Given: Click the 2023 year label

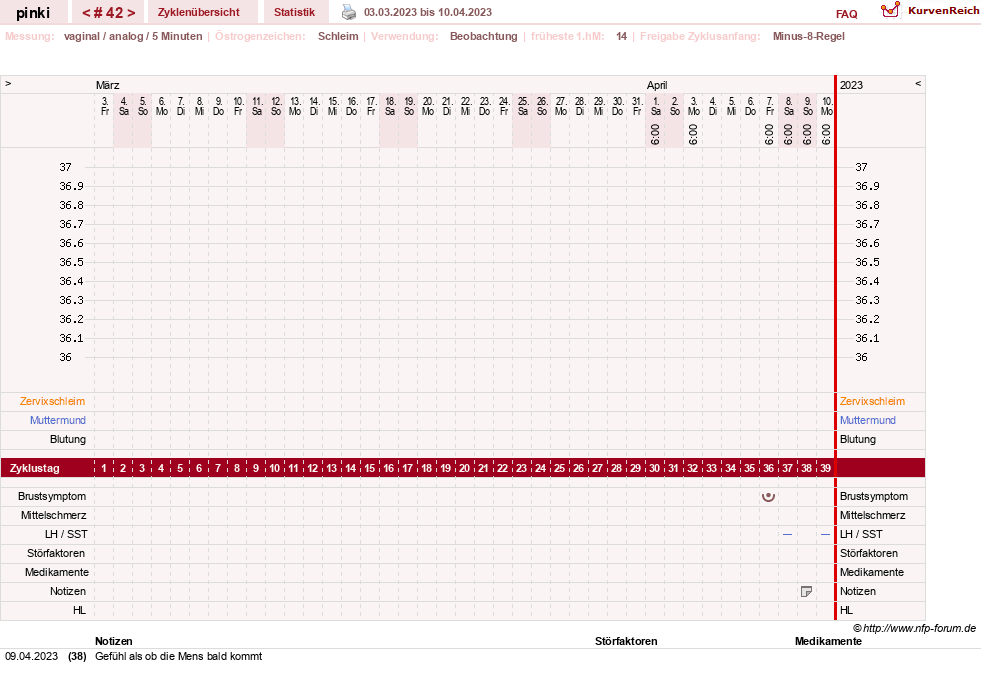Looking at the screenshot, I should click(851, 85).
